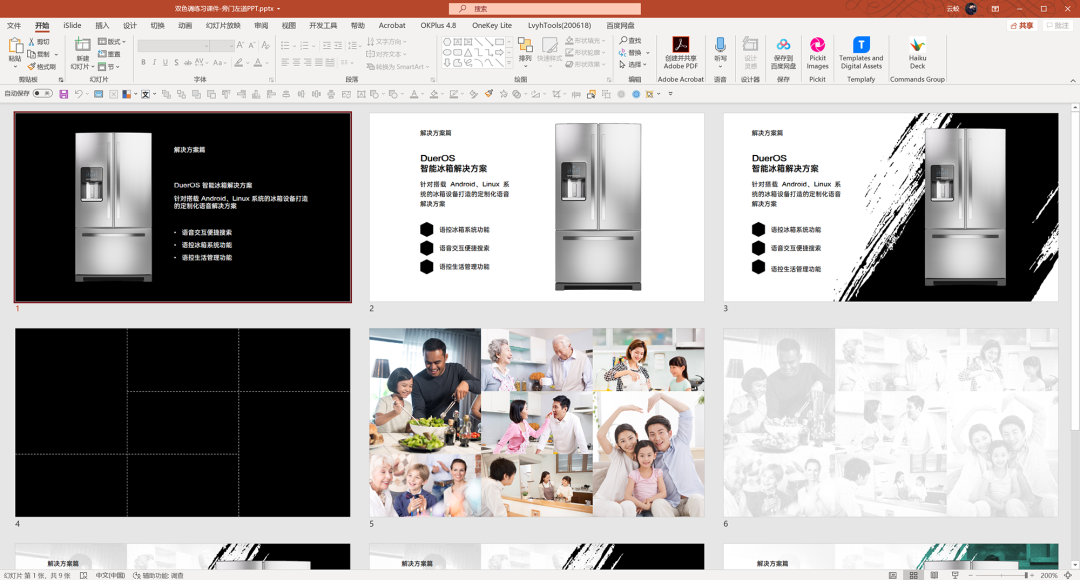Open the font name combo box
The image size is (1080, 580).
pos(174,45)
